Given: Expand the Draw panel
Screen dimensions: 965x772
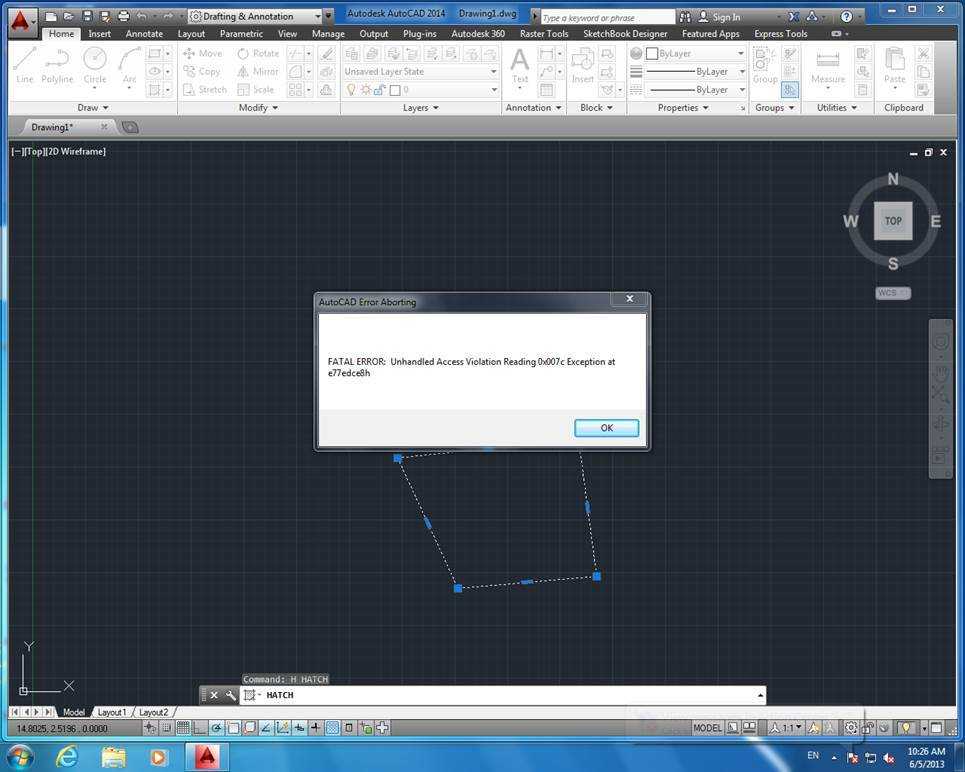Looking at the screenshot, I should (93, 108).
